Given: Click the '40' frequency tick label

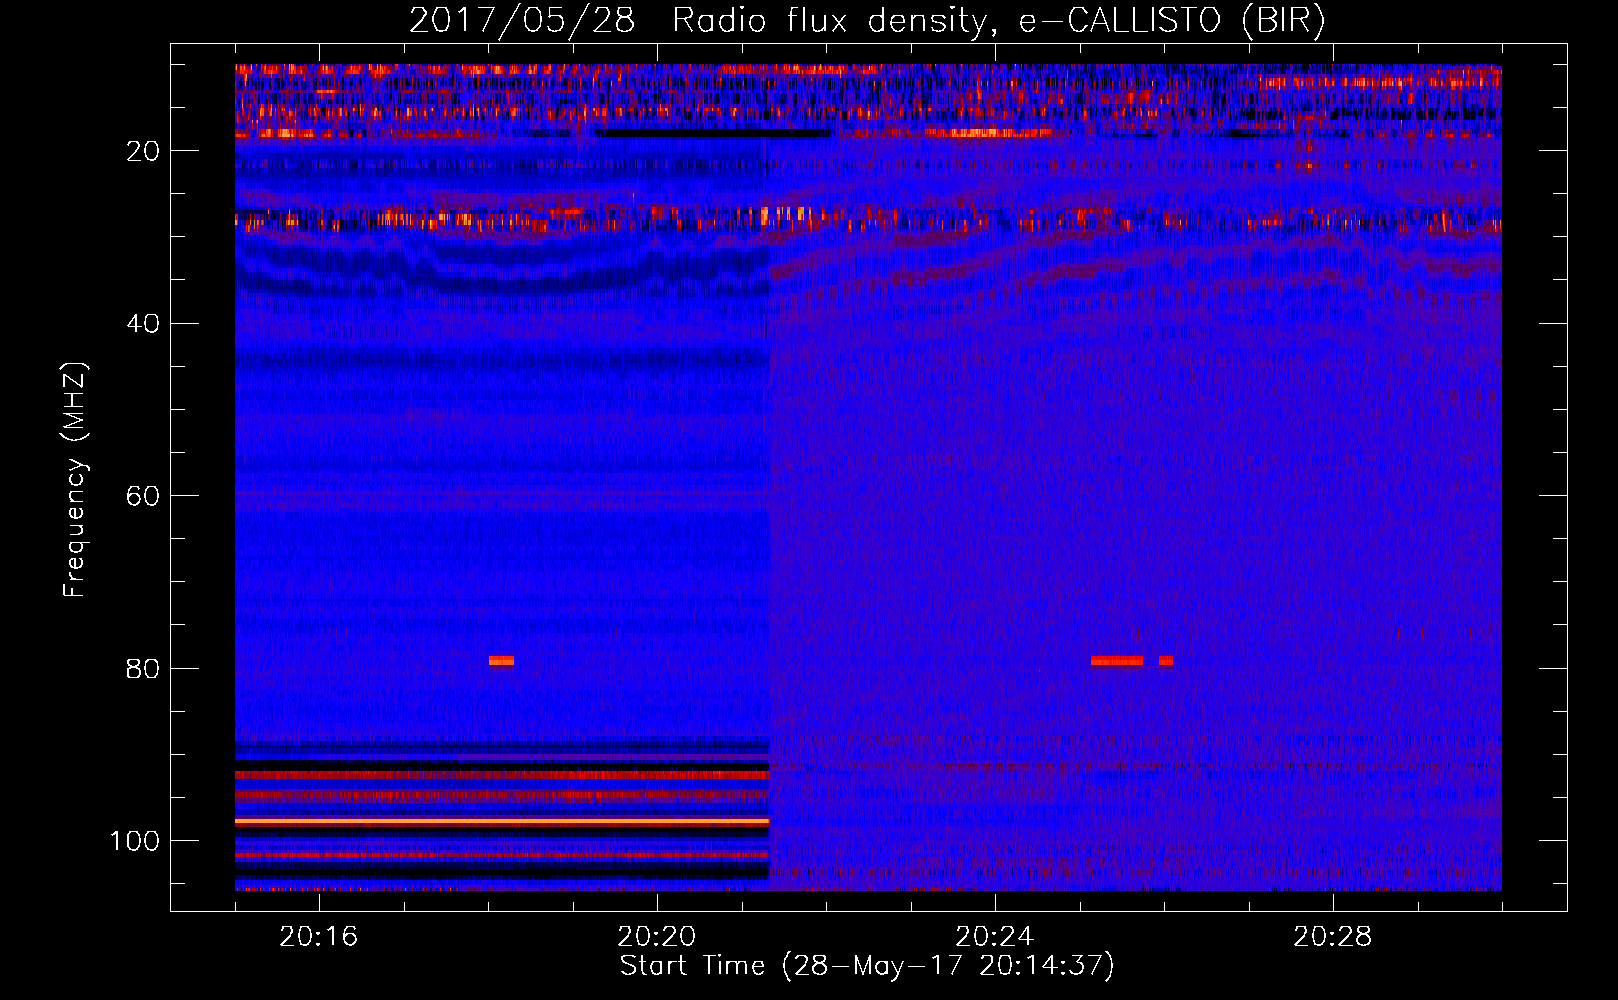Looking at the screenshot, I should click(143, 324).
